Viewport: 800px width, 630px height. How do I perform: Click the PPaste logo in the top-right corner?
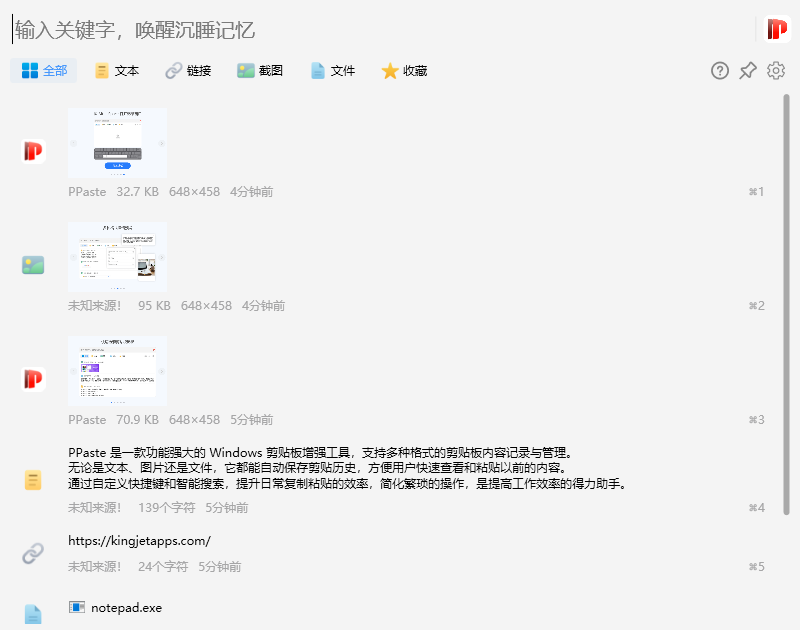pyautogui.click(x=775, y=29)
